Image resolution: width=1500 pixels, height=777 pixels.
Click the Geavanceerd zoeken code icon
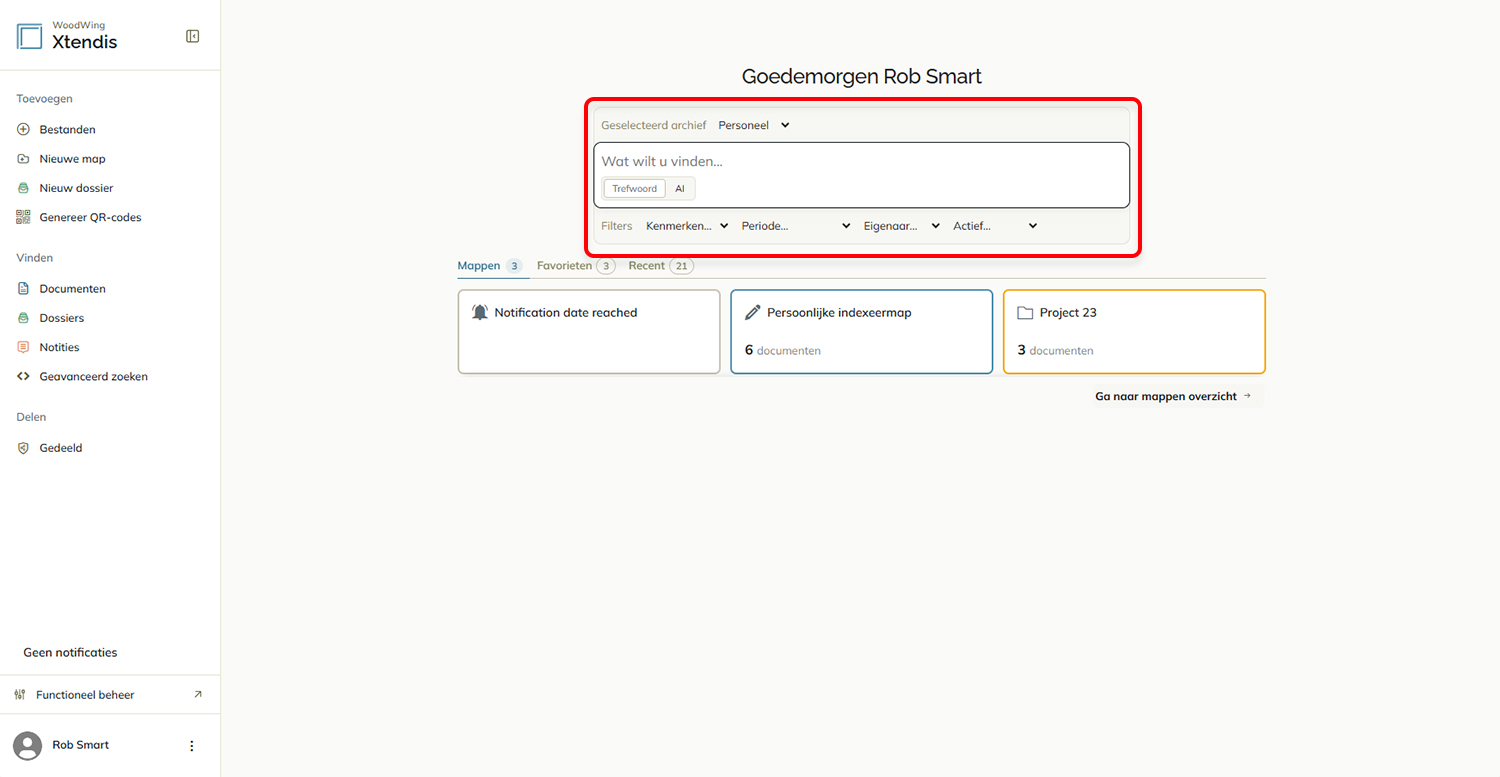pyautogui.click(x=24, y=377)
